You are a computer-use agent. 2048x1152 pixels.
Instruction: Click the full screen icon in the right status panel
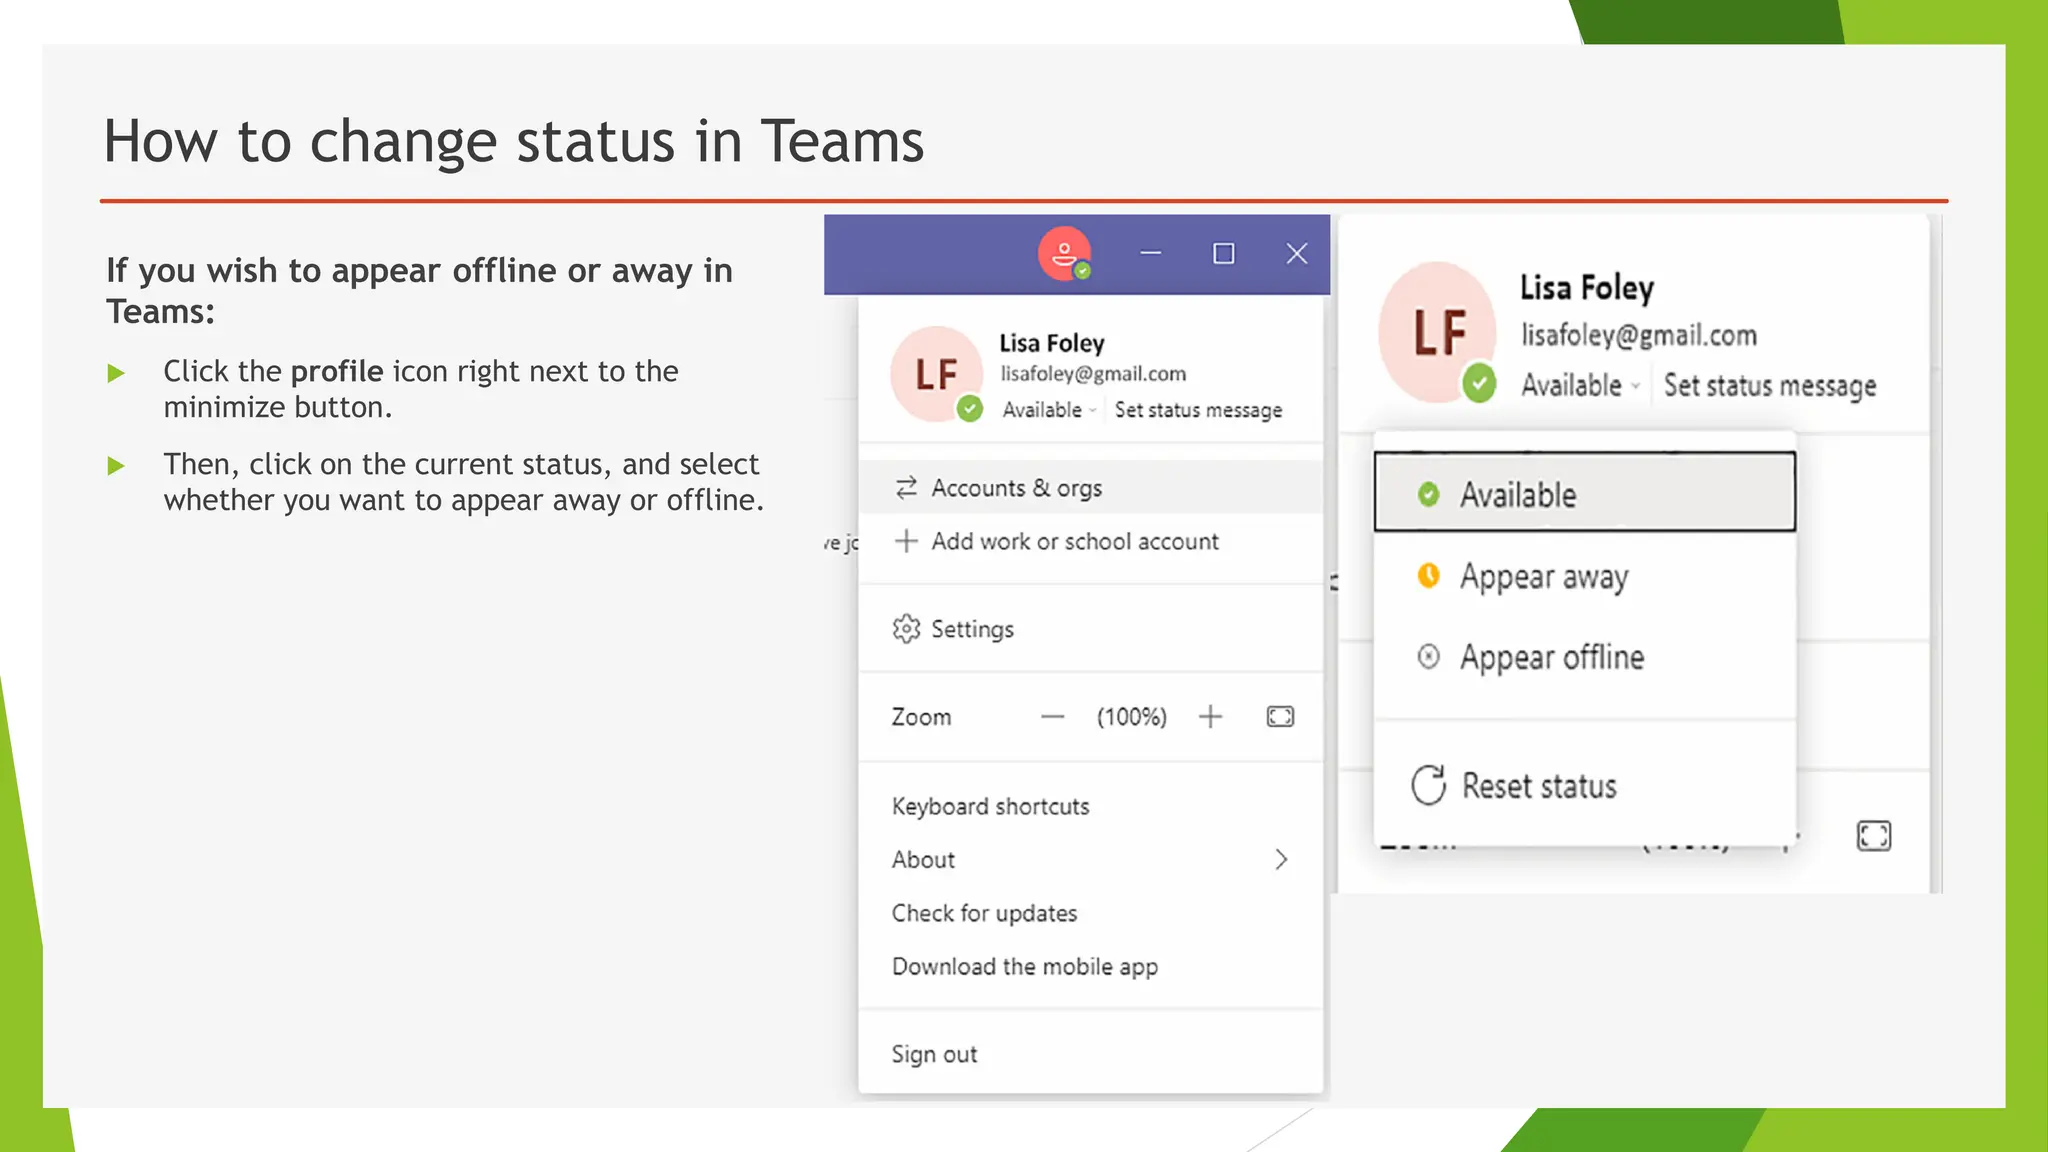pos(1874,836)
